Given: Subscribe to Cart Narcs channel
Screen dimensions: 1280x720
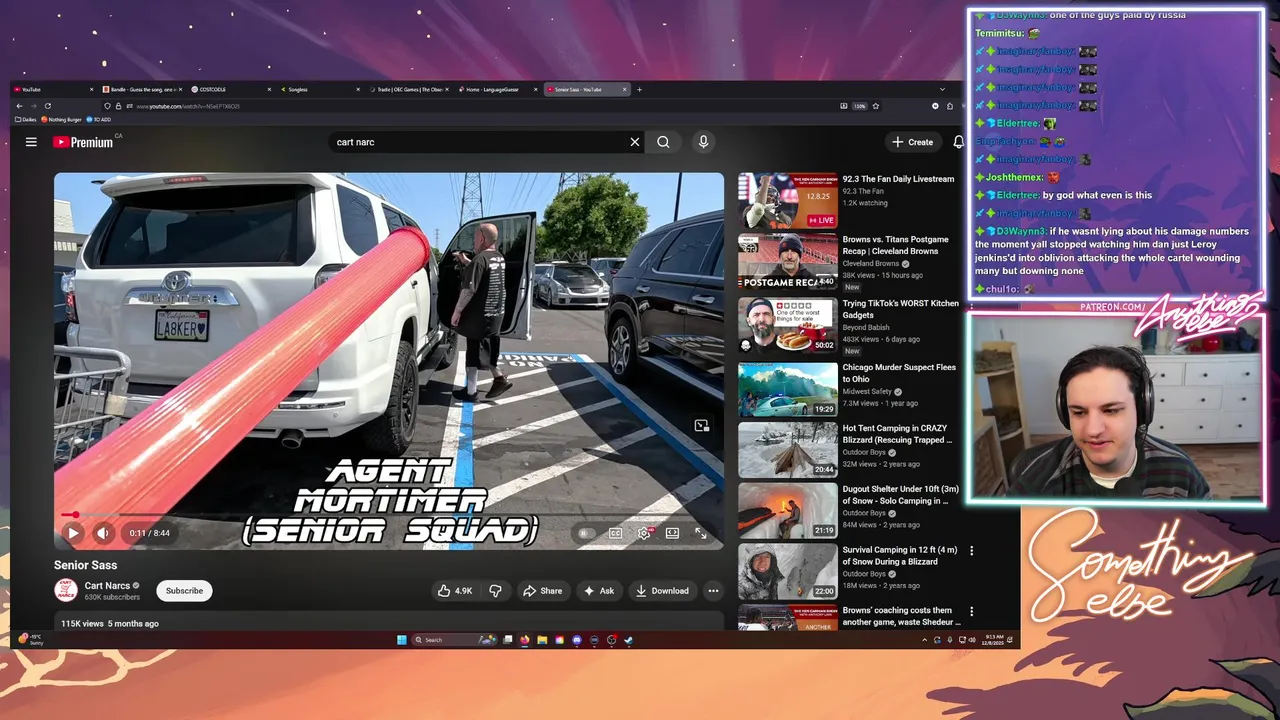Looking at the screenshot, I should tap(184, 591).
